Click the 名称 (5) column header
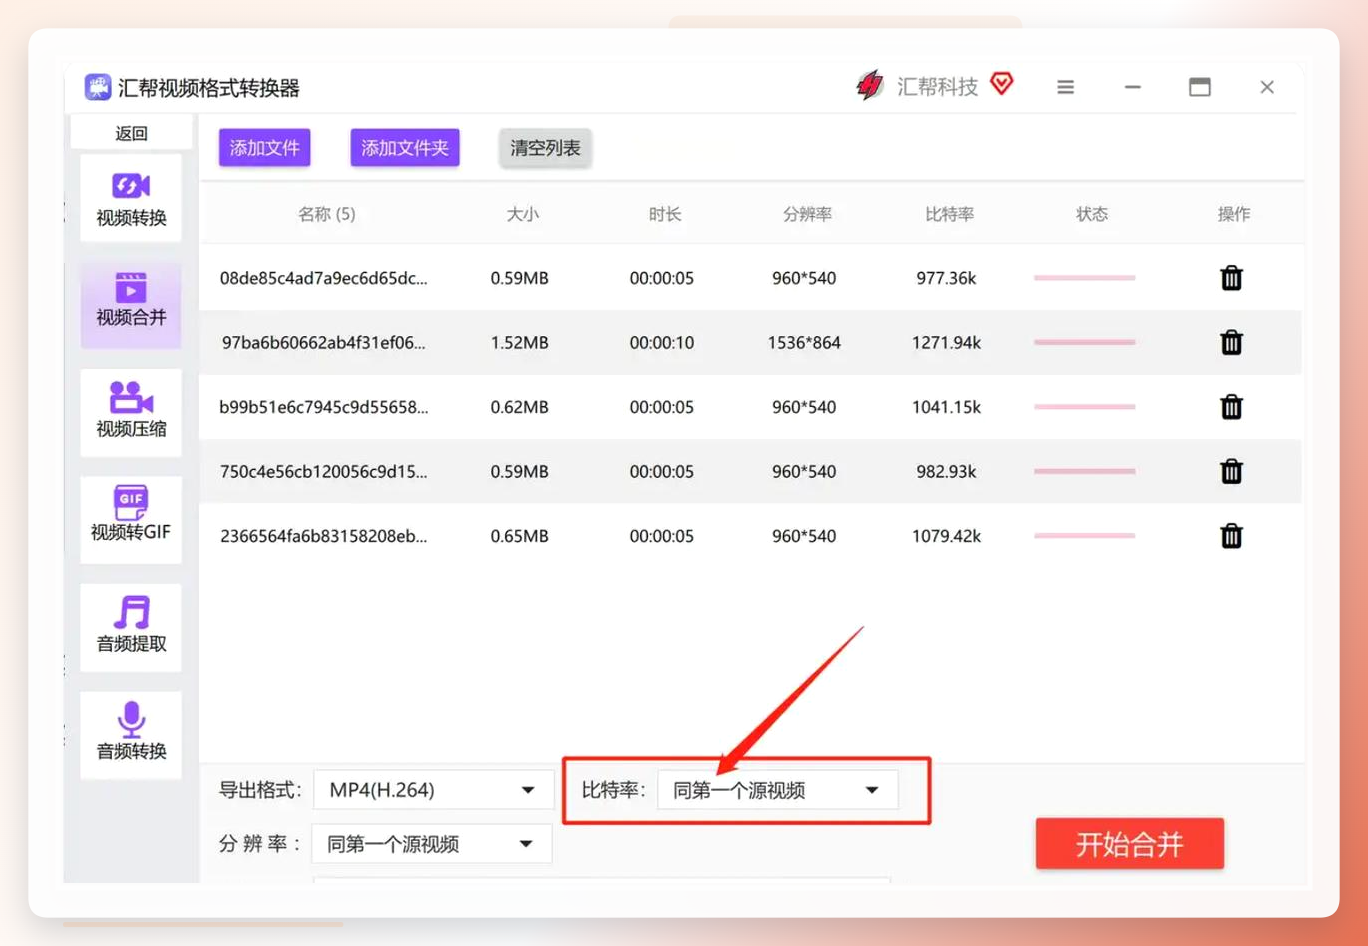Viewport: 1368px width, 946px height. click(326, 214)
